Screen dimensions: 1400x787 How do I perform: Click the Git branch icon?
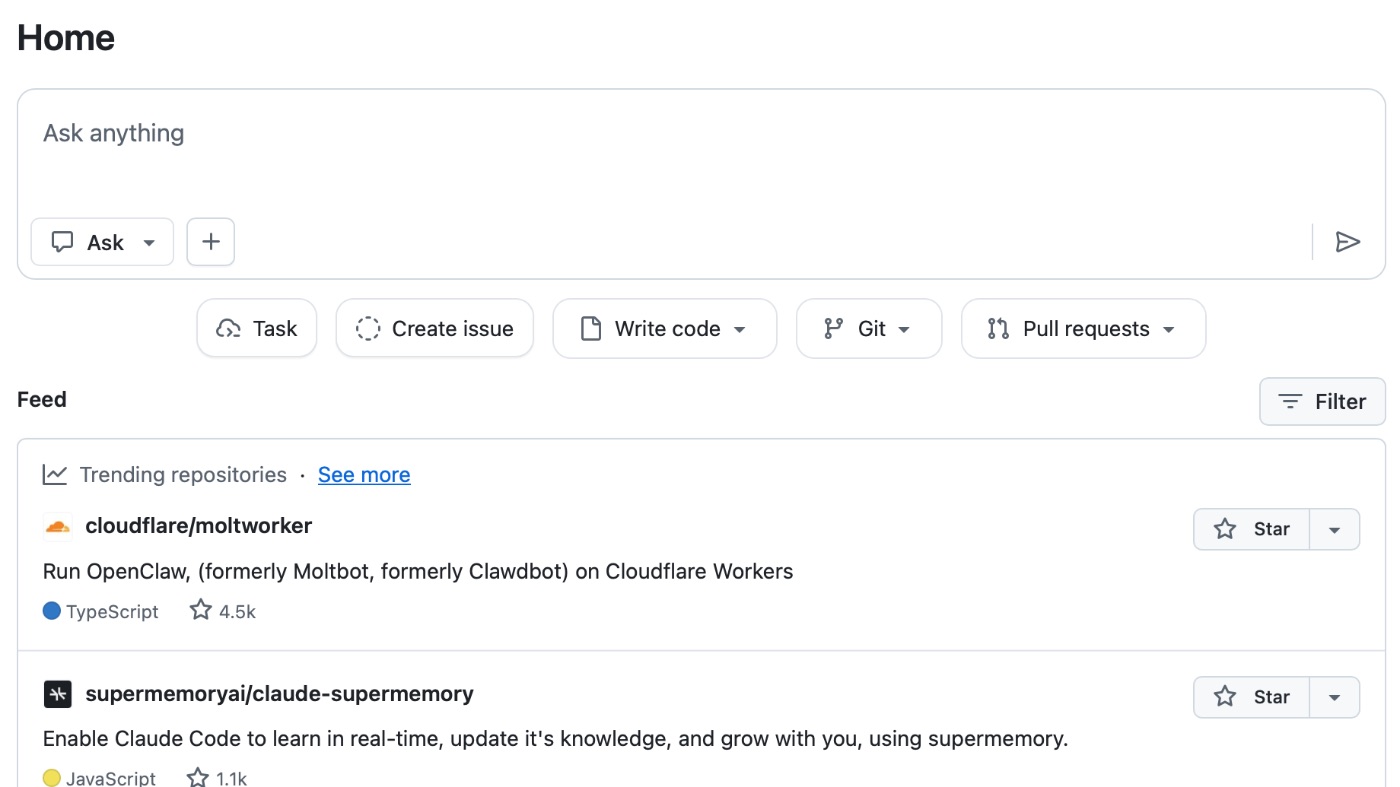click(x=832, y=328)
